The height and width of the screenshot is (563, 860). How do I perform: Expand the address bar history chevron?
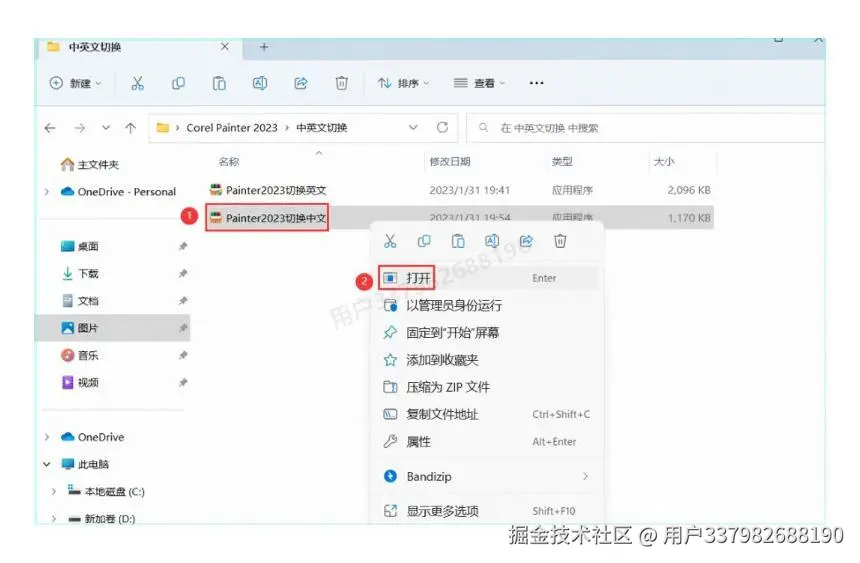(413, 127)
